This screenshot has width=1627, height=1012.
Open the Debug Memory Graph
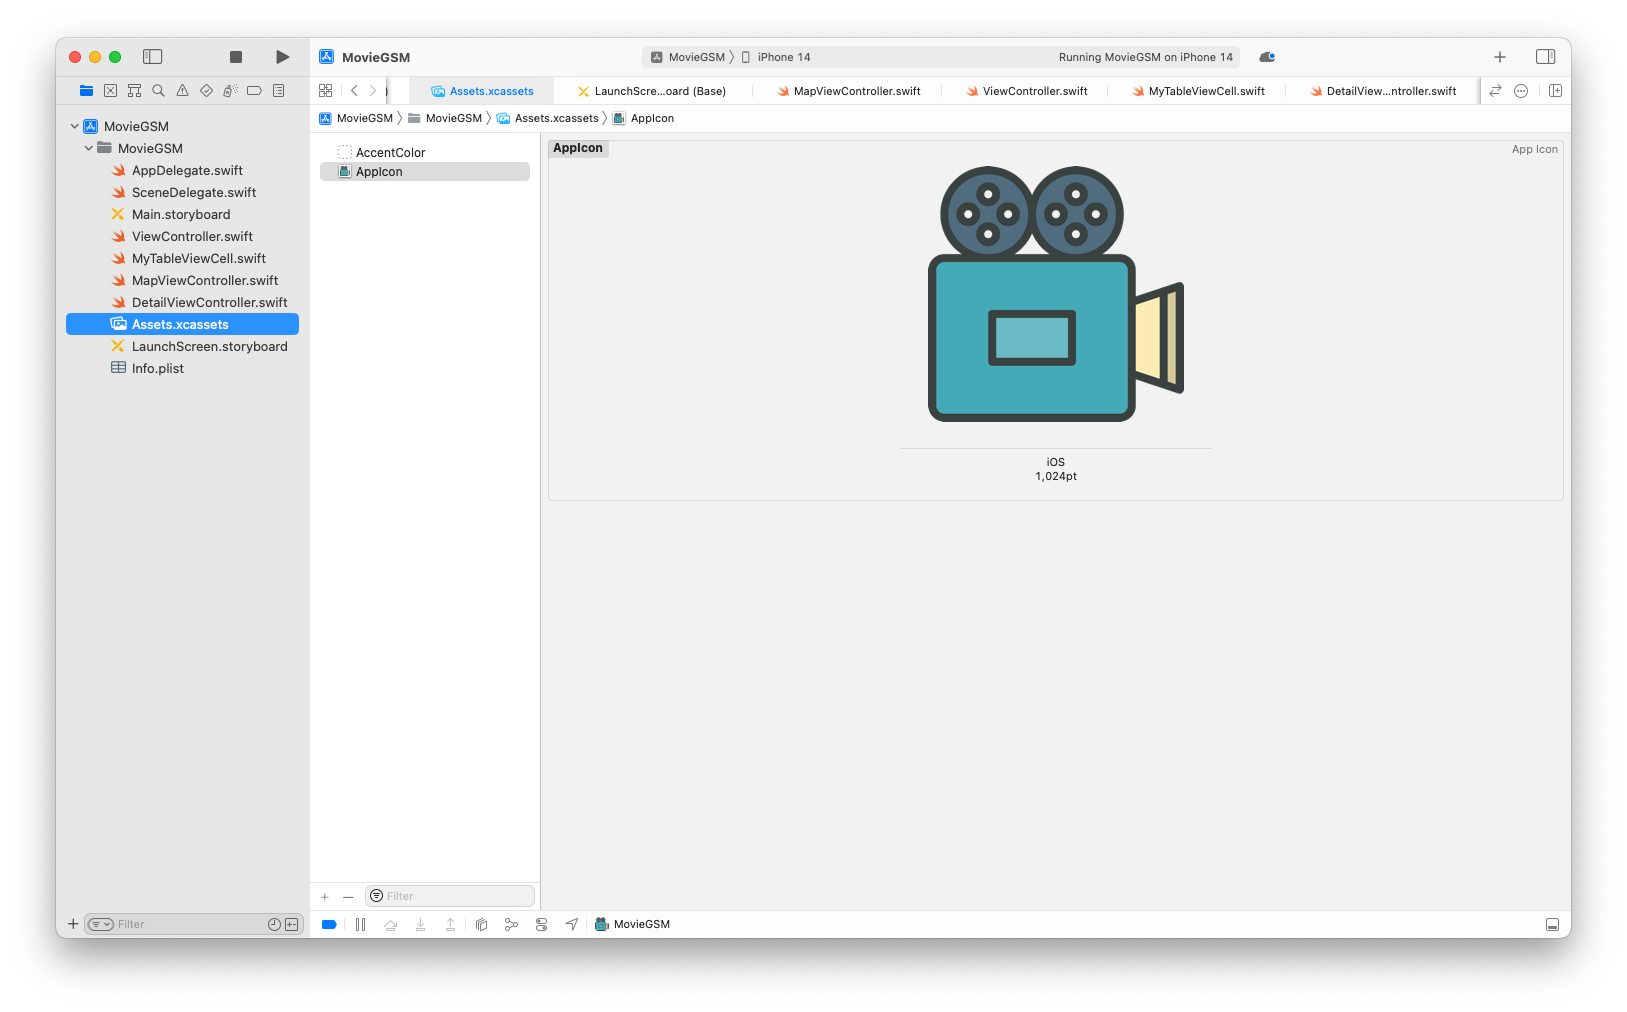click(x=511, y=925)
